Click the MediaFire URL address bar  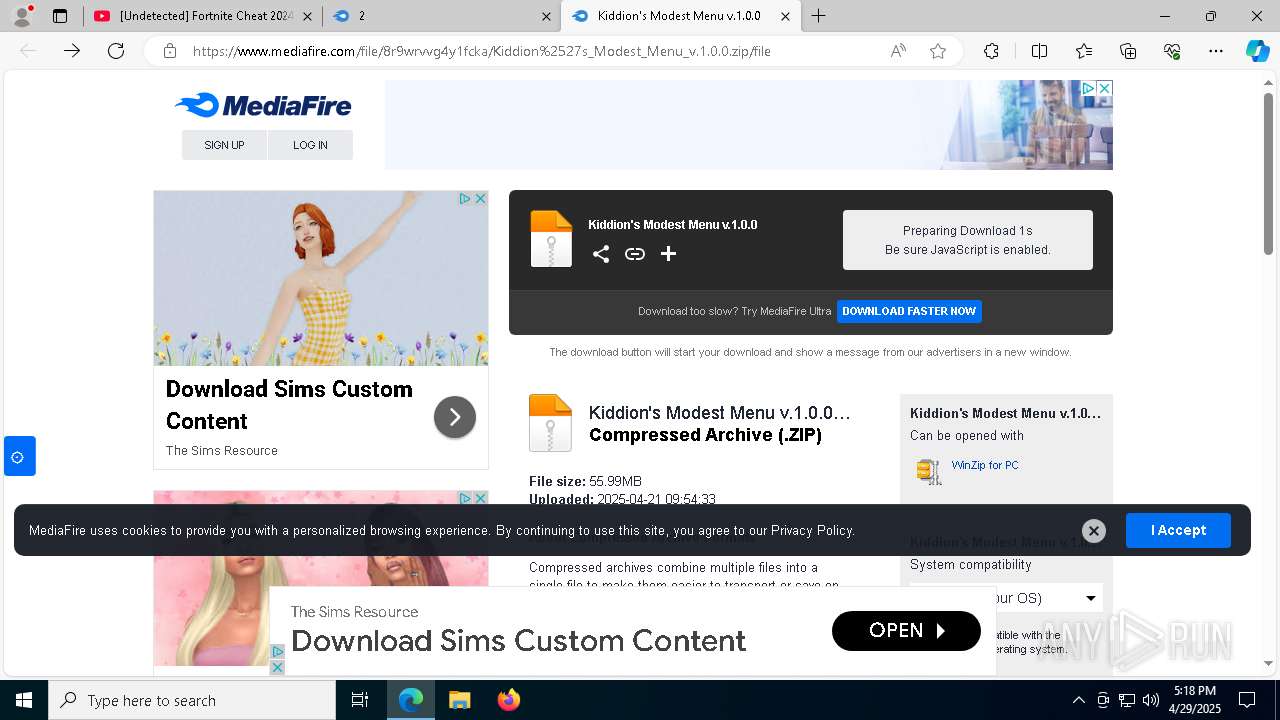pyautogui.click(x=480, y=51)
